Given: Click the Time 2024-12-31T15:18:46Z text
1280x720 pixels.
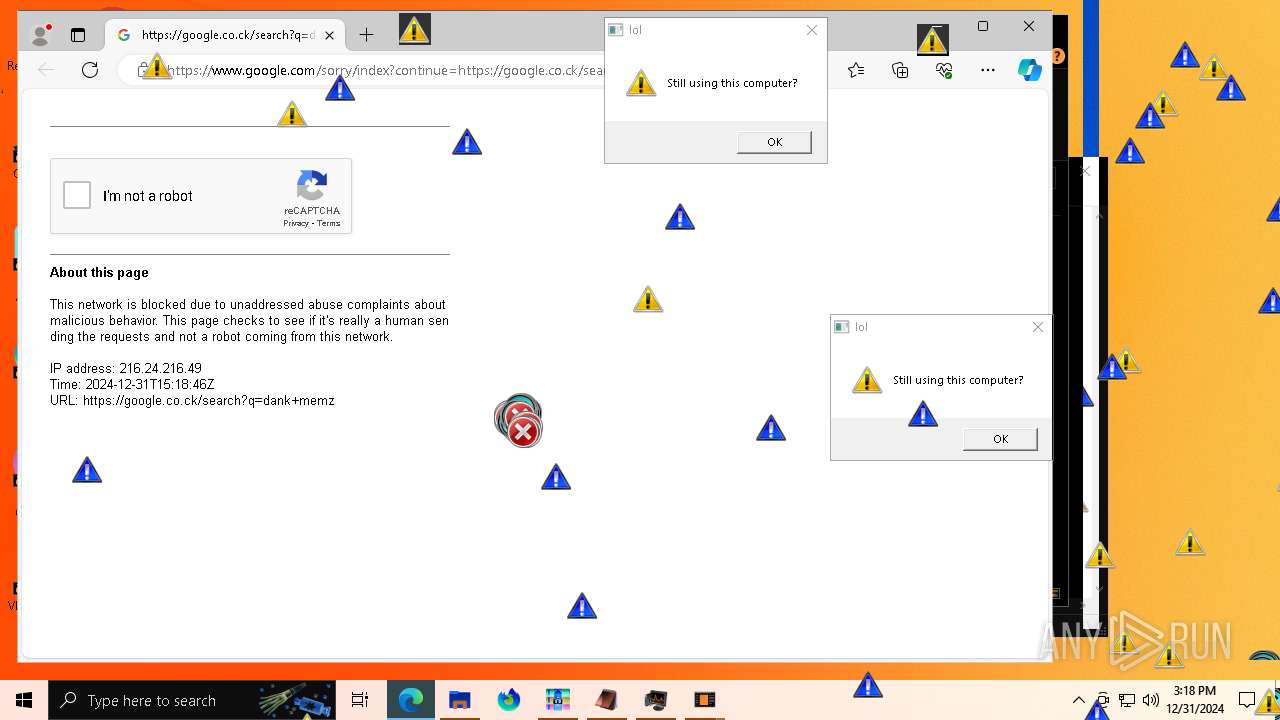Looking at the screenshot, I should pyautogui.click(x=132, y=384).
